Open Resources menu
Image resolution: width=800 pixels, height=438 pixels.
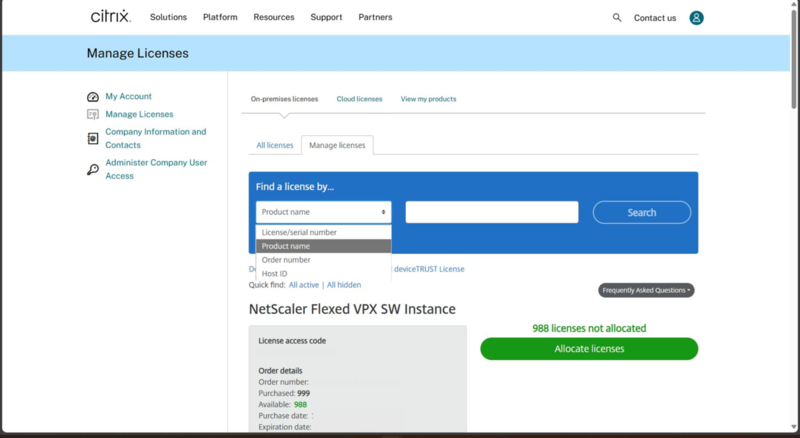click(274, 17)
